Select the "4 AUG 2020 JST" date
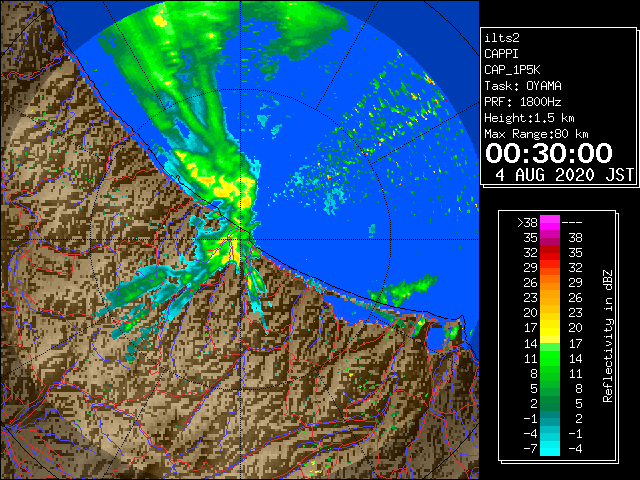 (565, 175)
